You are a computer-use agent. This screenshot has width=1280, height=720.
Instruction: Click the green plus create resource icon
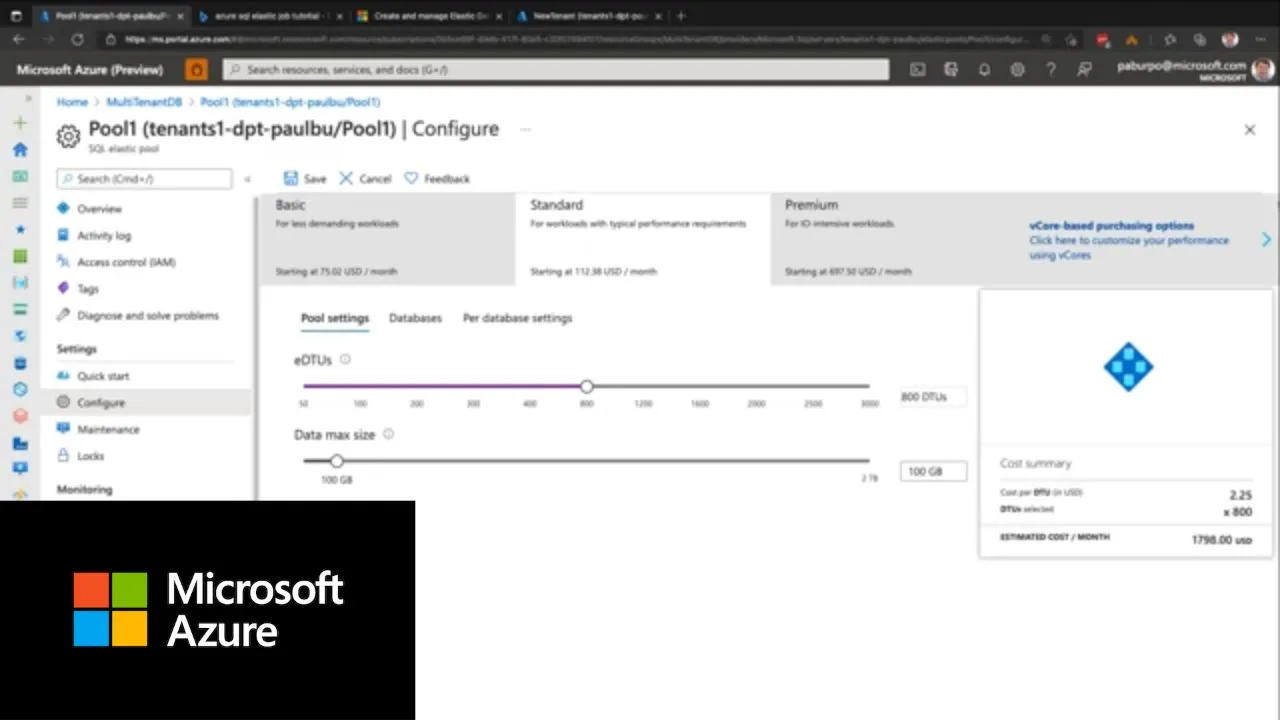click(x=20, y=123)
